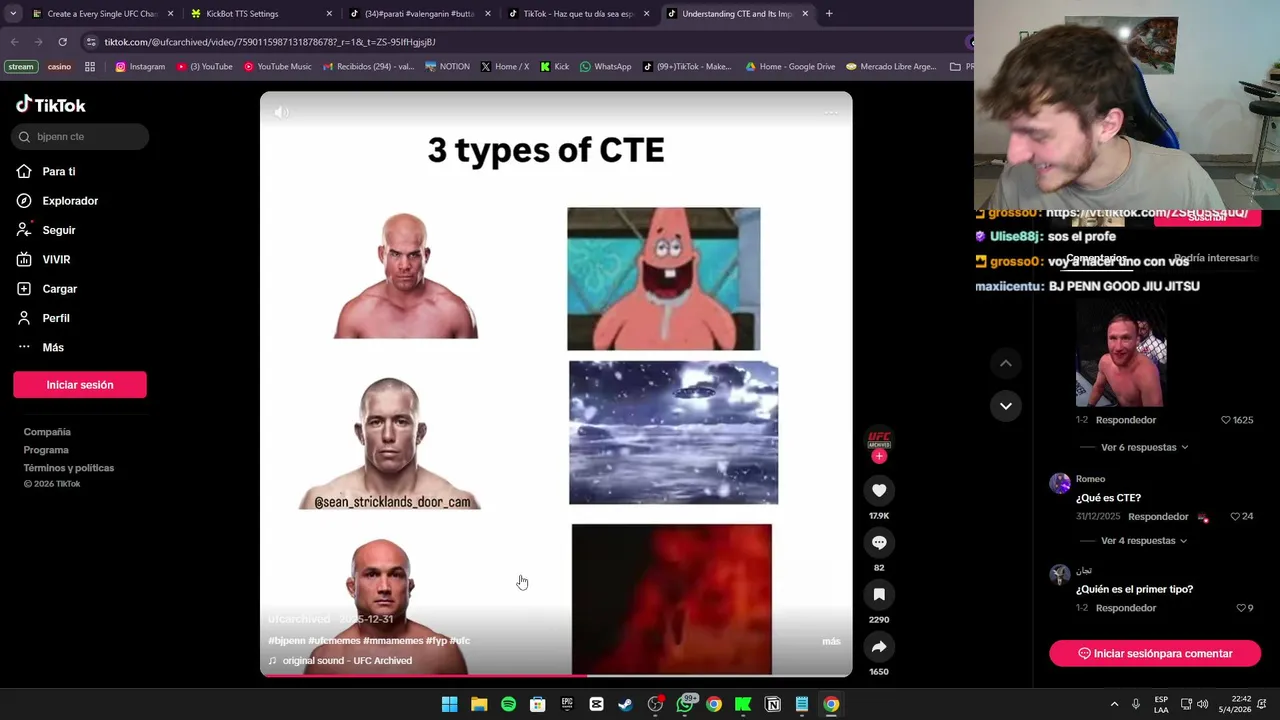Viewport: 1280px width, 720px height.
Task: Like the video with the heart icon
Action: [879, 490]
